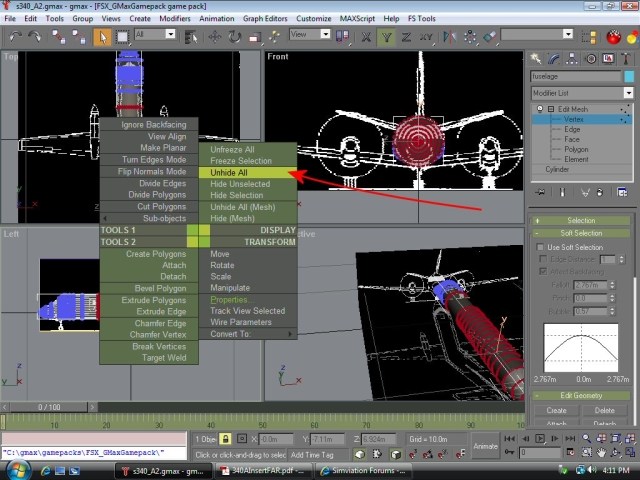Viewport: 640px width, 480px height.
Task: Open the Modifier List dropdown
Action: (581, 93)
